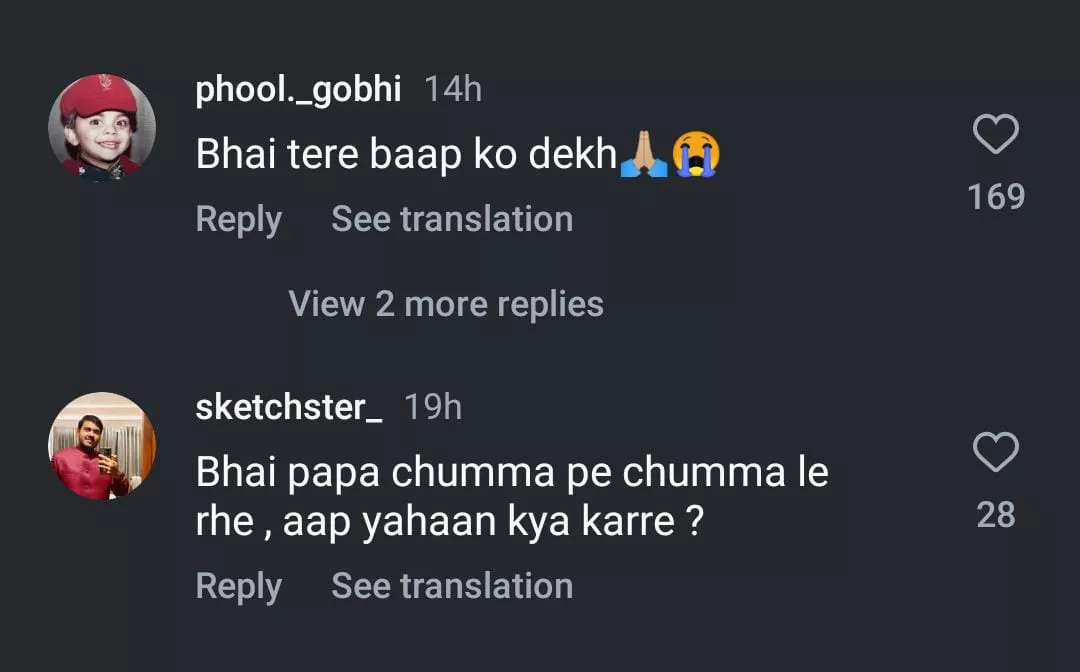Expand View 2 more replies
The image size is (1080, 672).
[446, 304]
